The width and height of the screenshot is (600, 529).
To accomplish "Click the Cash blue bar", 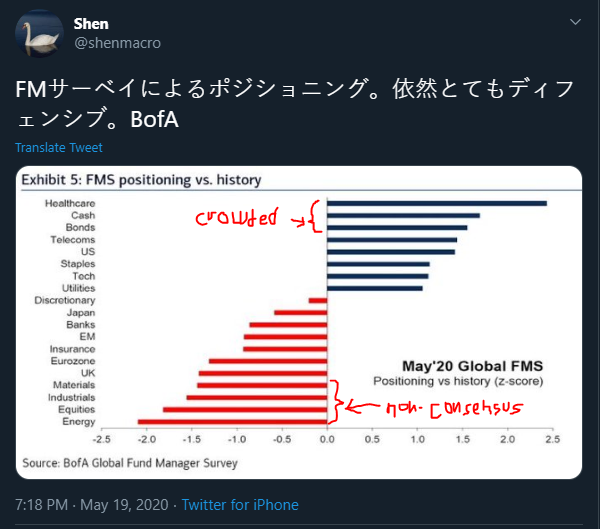I will (403, 216).
